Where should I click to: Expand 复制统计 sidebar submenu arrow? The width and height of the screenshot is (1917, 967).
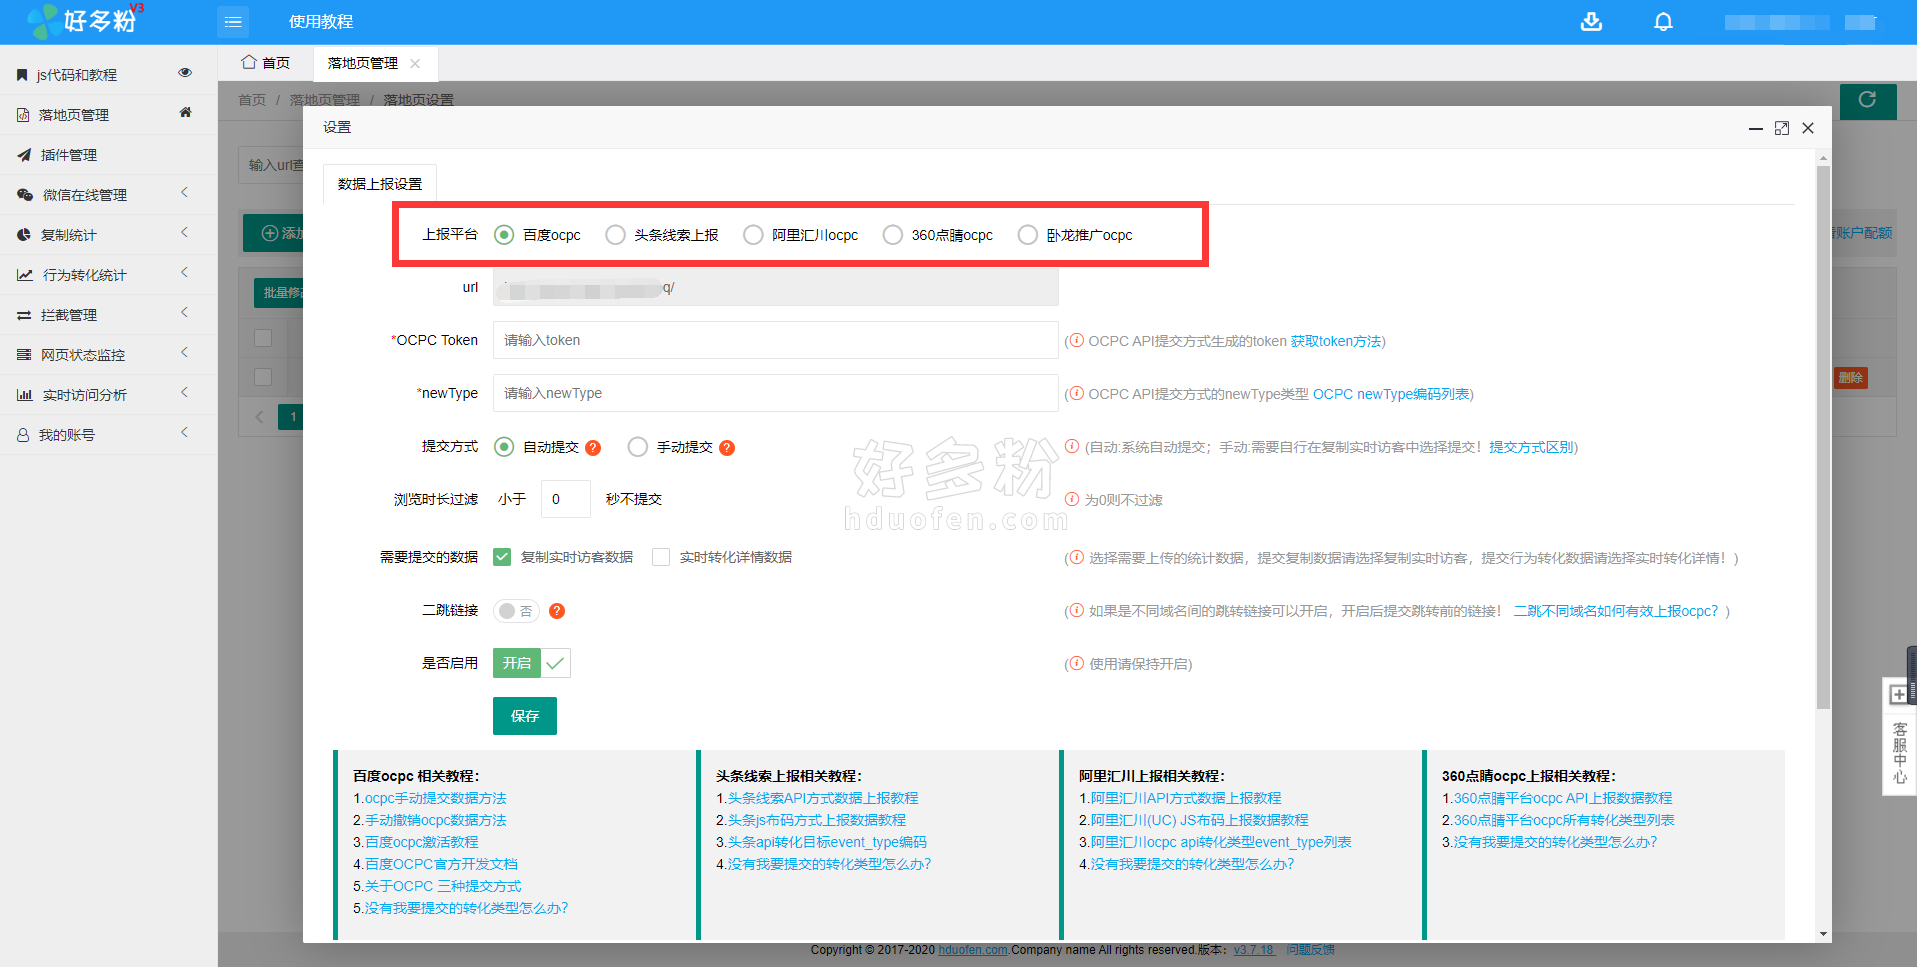(184, 233)
